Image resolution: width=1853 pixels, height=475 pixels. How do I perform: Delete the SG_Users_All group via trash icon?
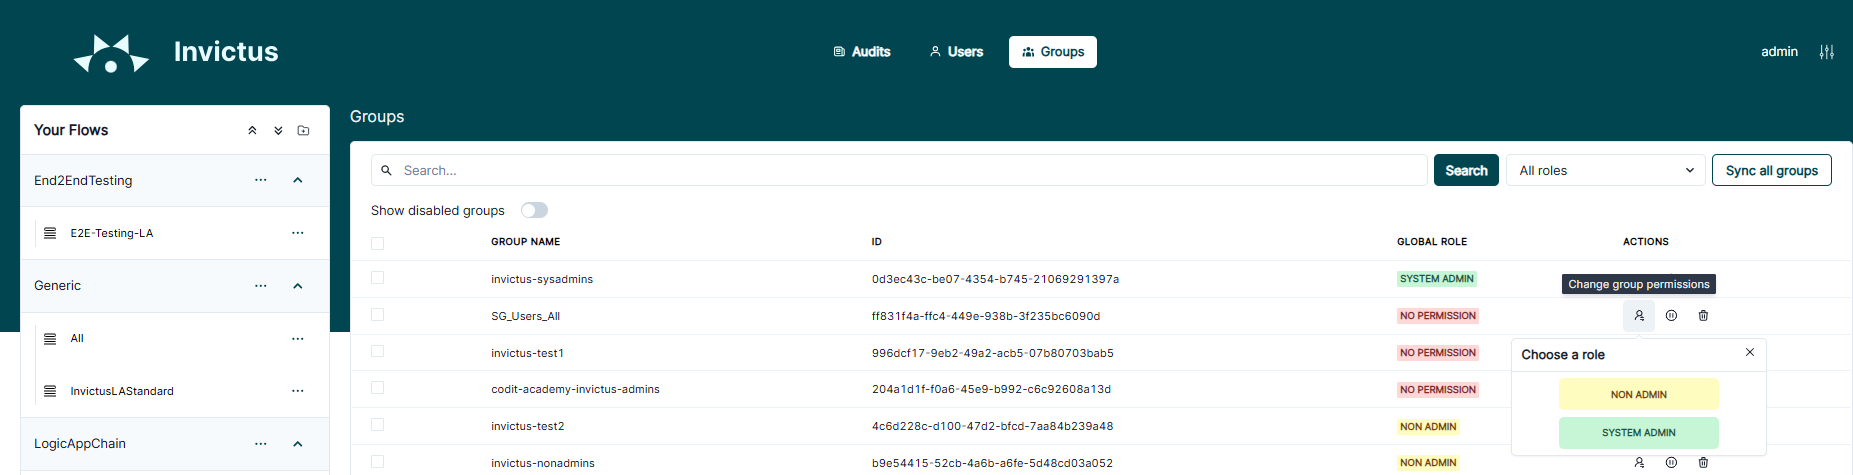click(1703, 316)
